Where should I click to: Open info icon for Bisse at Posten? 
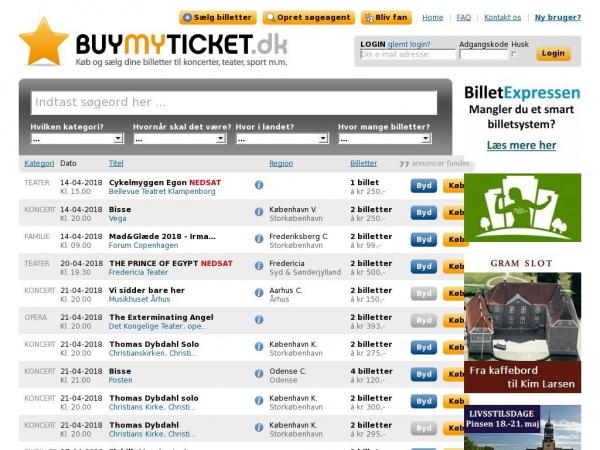[259, 373]
